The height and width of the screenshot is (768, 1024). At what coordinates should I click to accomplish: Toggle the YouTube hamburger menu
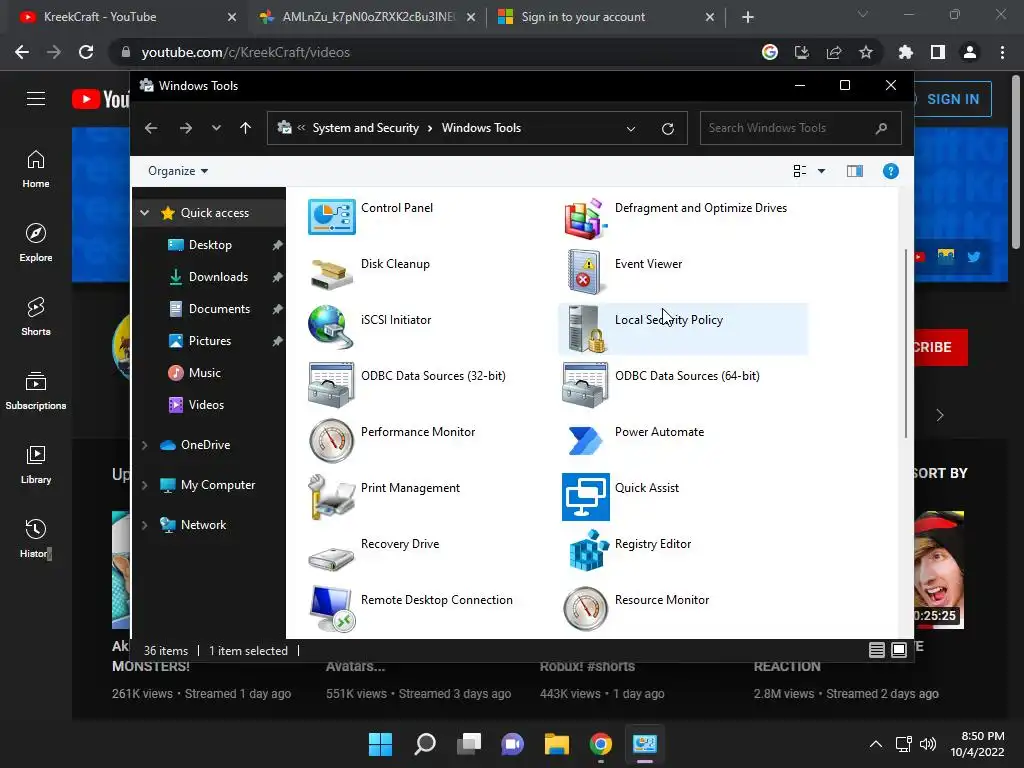coord(36,99)
